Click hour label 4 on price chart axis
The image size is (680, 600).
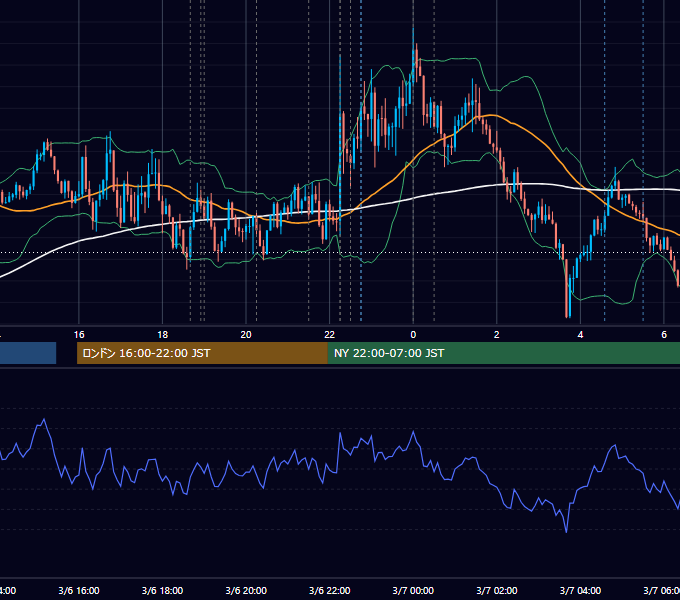[580, 335]
